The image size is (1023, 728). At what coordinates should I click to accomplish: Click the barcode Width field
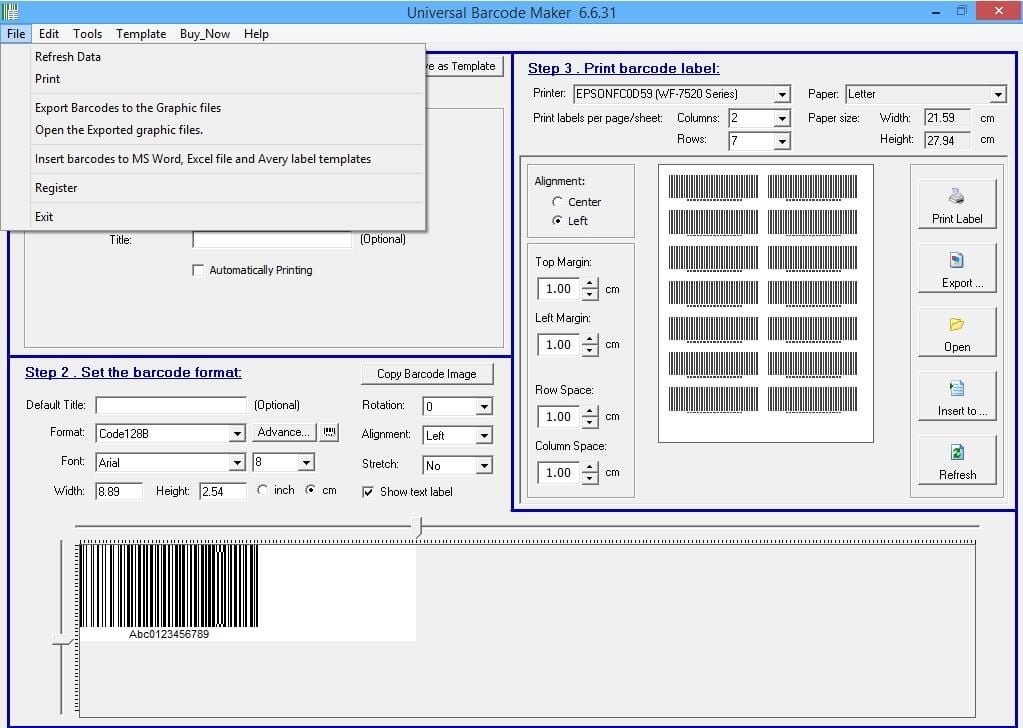119,491
